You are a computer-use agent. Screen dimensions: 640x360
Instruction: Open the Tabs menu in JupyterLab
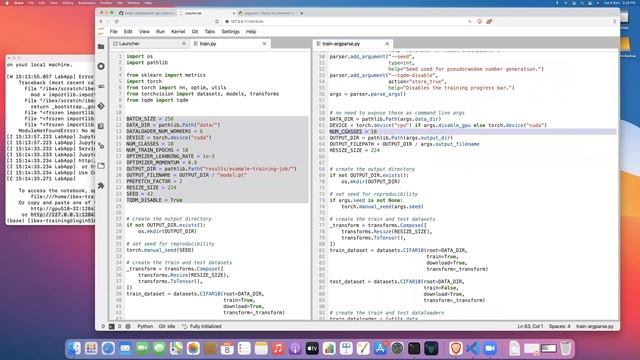(x=210, y=31)
